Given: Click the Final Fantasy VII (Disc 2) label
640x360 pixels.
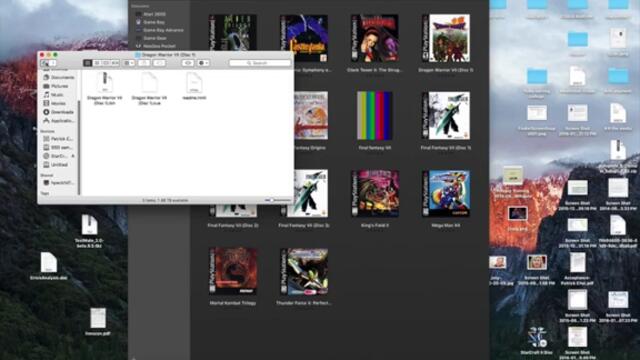Looking at the screenshot, I should (233, 225).
